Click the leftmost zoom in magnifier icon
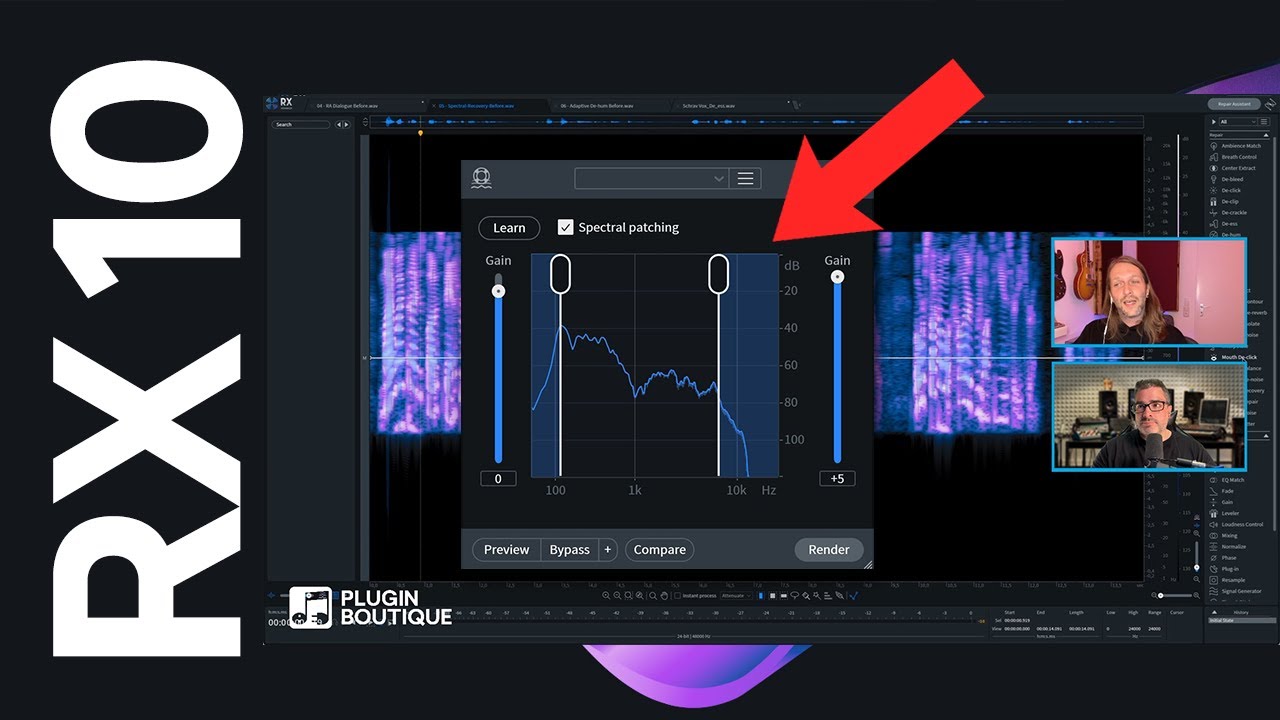 click(606, 596)
